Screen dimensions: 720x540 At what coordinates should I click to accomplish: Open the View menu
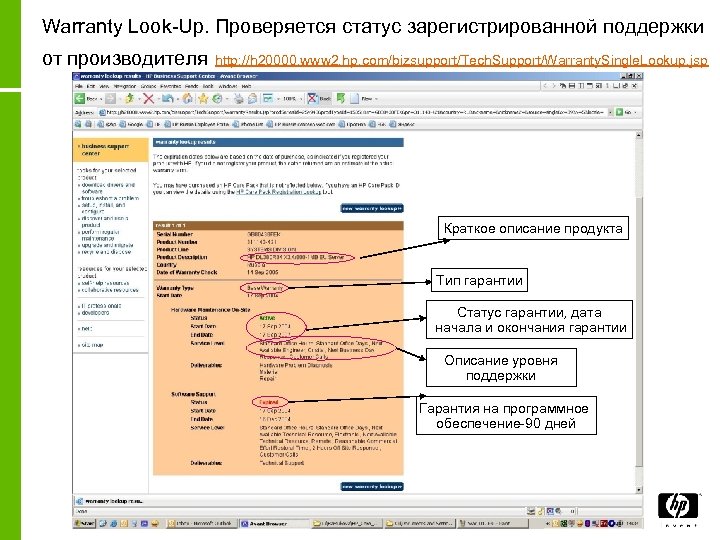[x=104, y=86]
